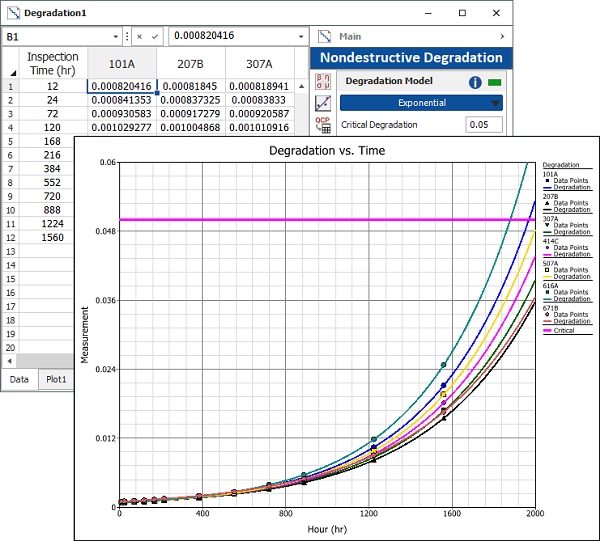Select the 207B column header
The image size is (600, 541).
(x=189, y=63)
